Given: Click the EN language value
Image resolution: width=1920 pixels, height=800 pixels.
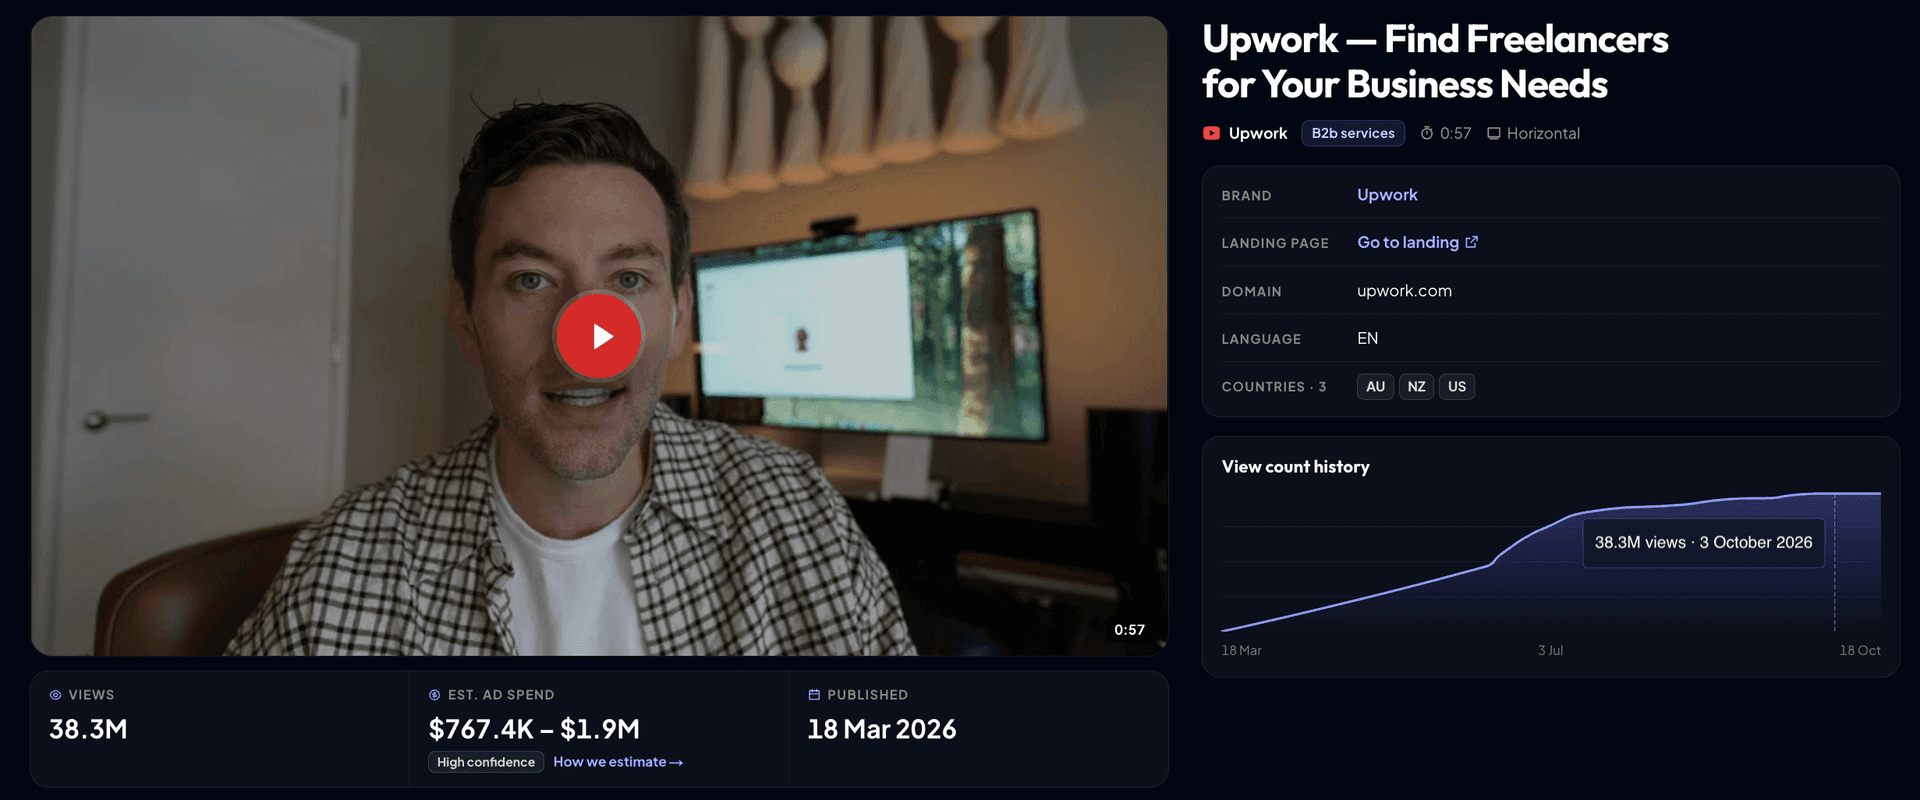Looking at the screenshot, I should pyautogui.click(x=1367, y=339).
